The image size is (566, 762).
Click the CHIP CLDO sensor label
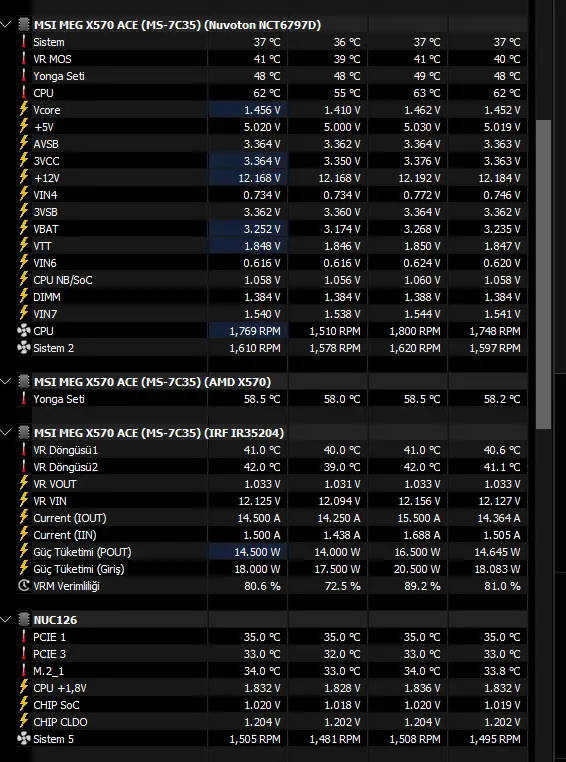point(60,722)
